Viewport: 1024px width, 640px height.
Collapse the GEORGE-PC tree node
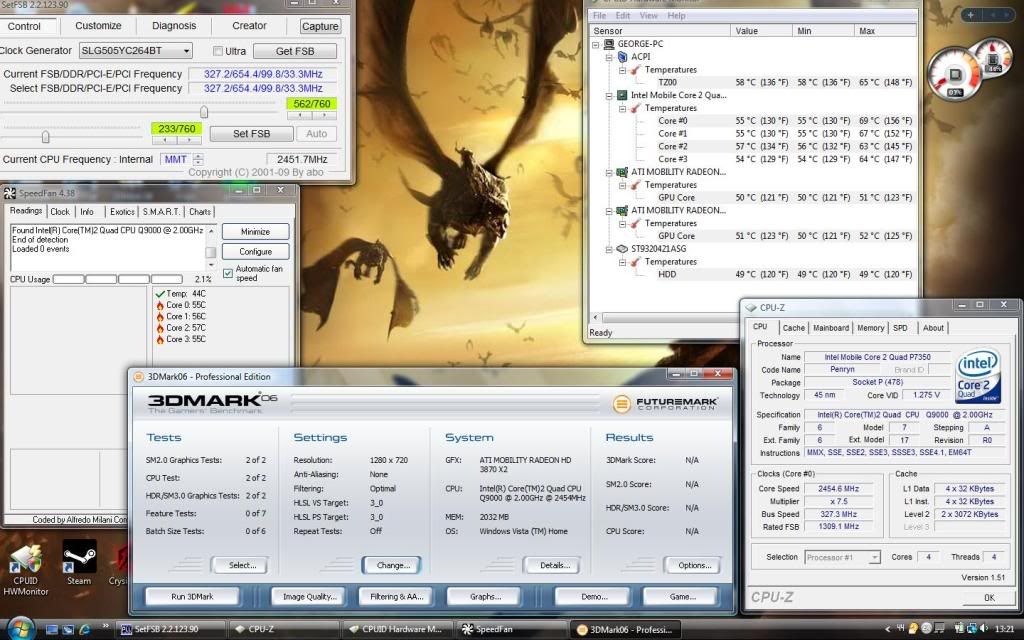596,44
